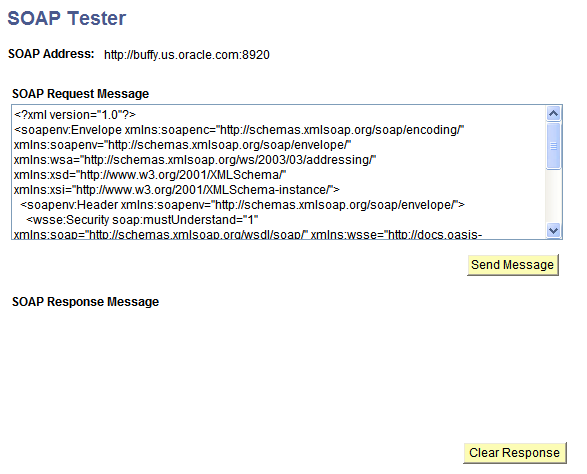Click the scroll up arrow of request box
Image resolution: width=587 pixels, height=474 pixels.
553,113
